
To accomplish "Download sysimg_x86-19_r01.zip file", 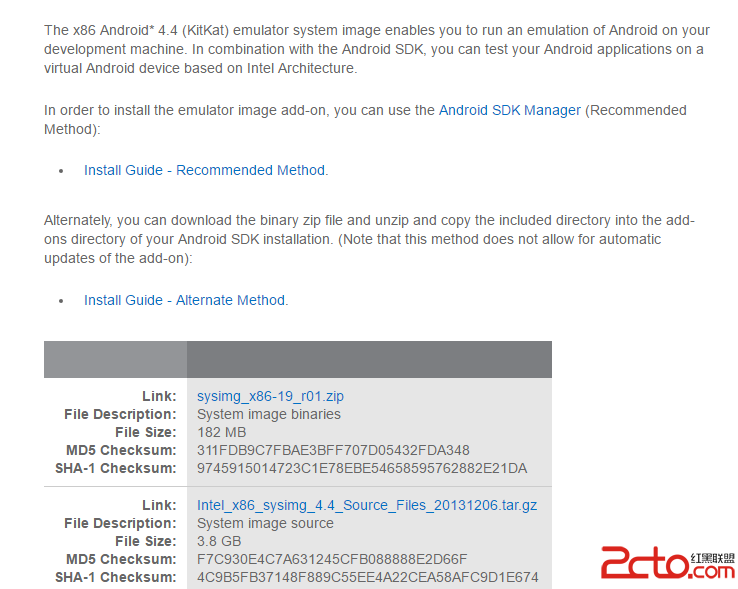I will tap(270, 396).
